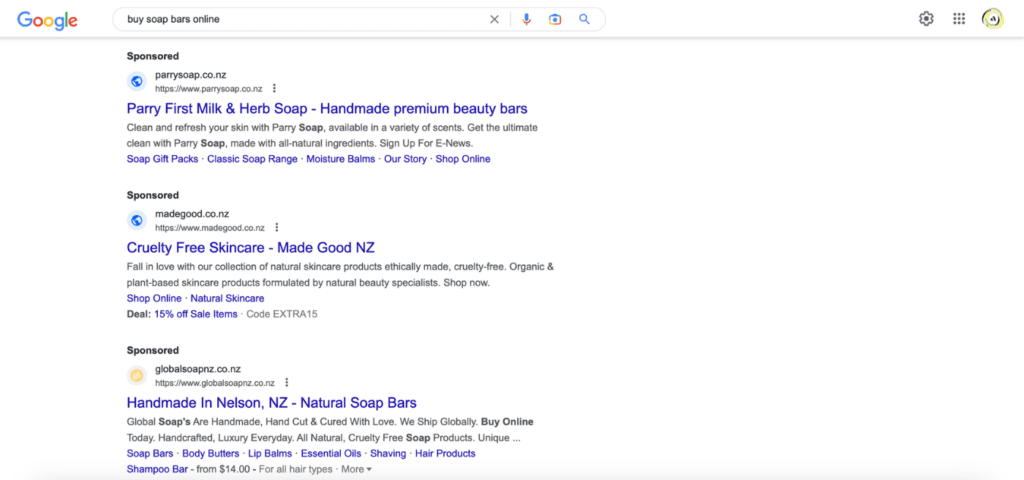Open ad options menu beside parrysoap.co.nz URL
1024x480 pixels.
pos(274,88)
